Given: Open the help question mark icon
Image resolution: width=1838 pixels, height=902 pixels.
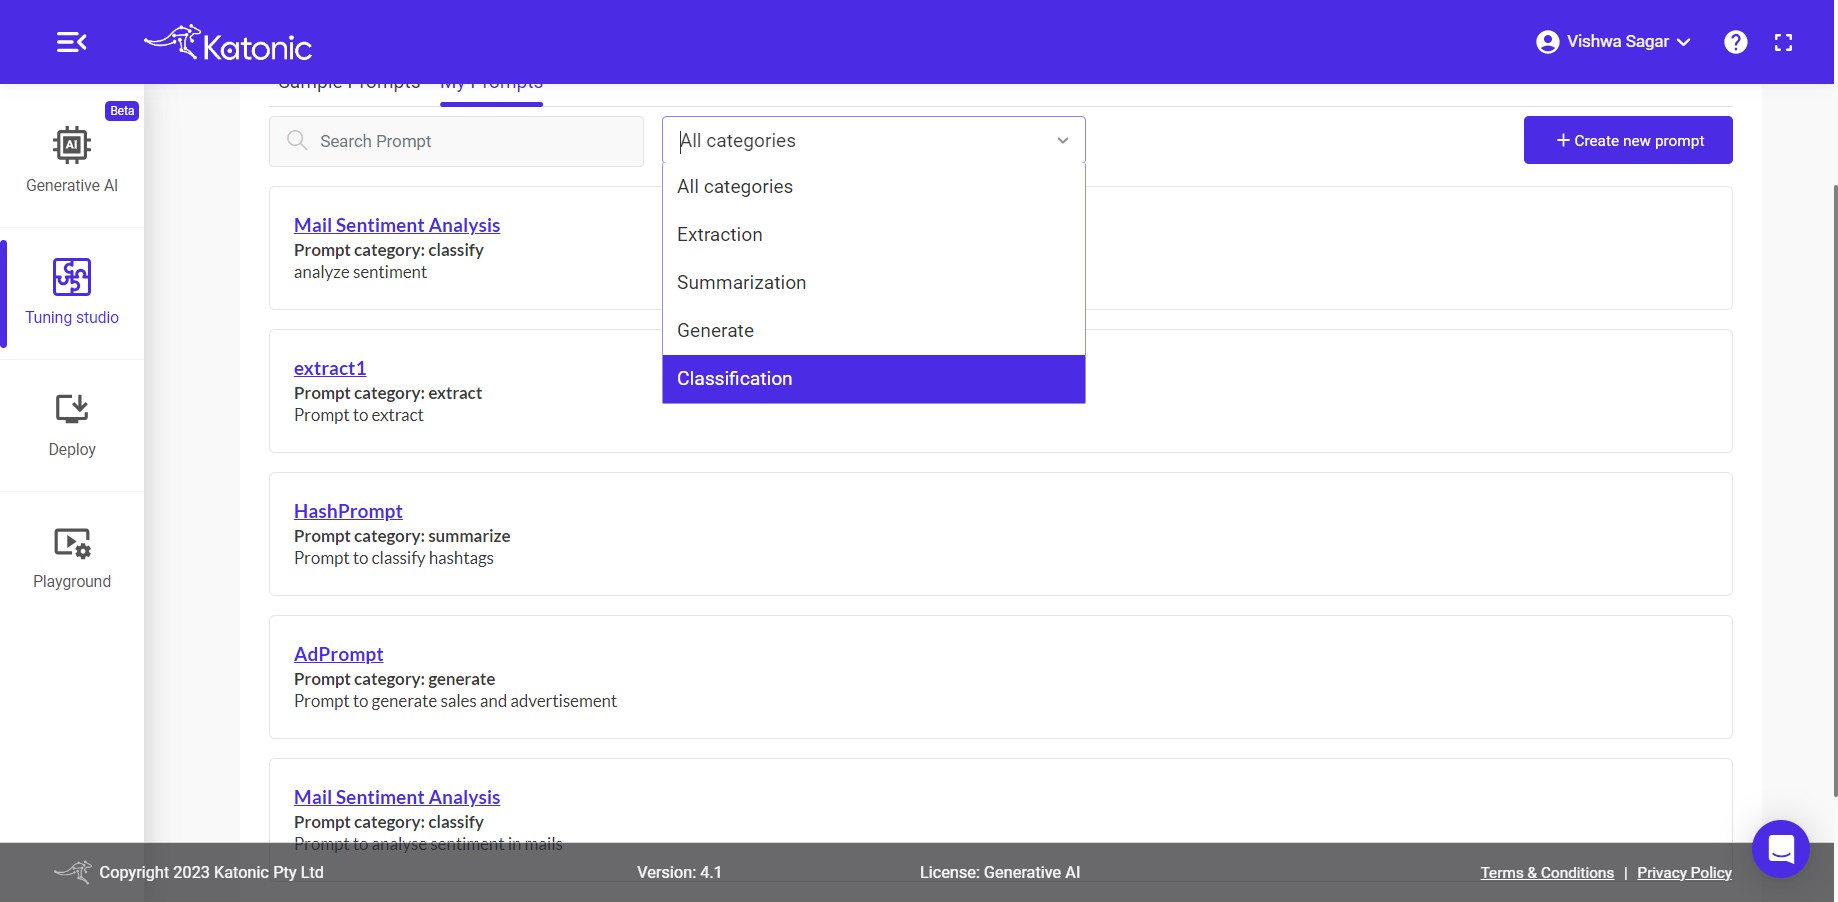Looking at the screenshot, I should [x=1736, y=42].
